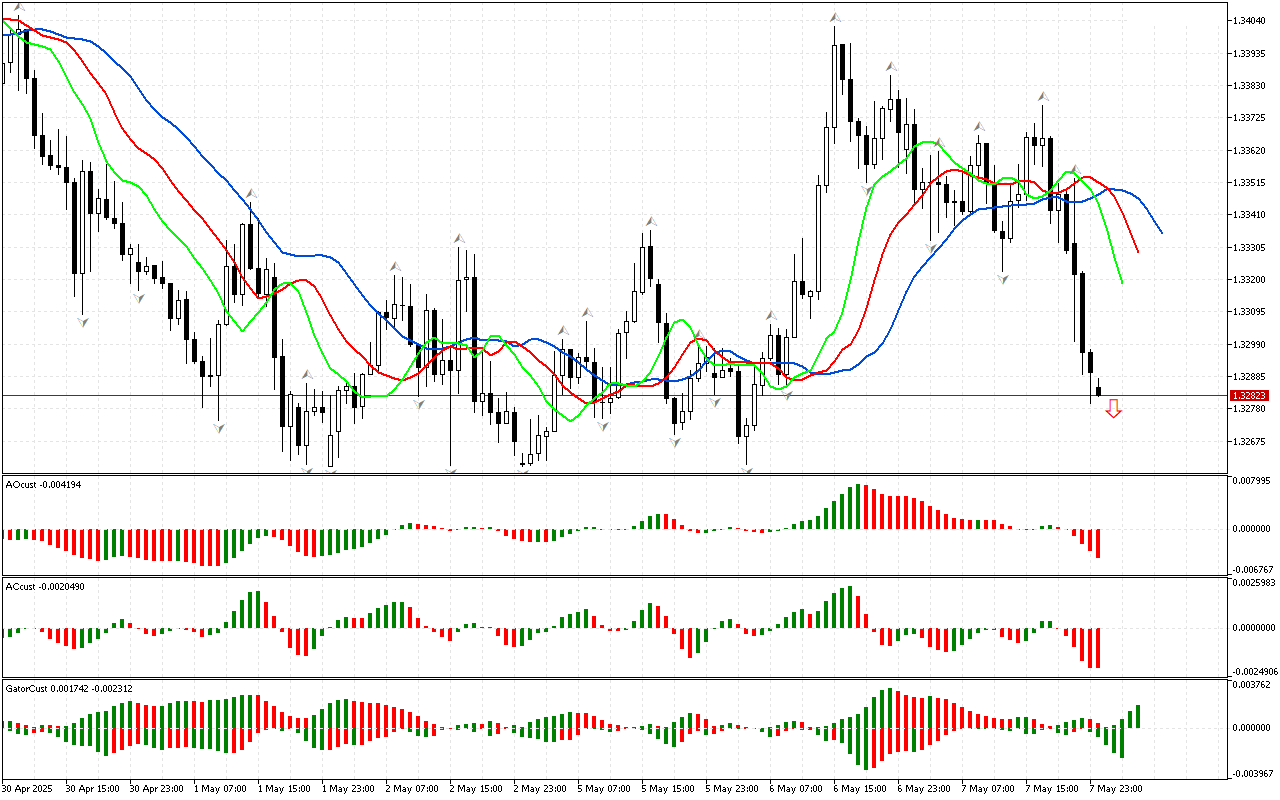This screenshot has width=1280, height=800.
Task: Click the tallest green AOcust histogram bar
Action: (x=856, y=507)
